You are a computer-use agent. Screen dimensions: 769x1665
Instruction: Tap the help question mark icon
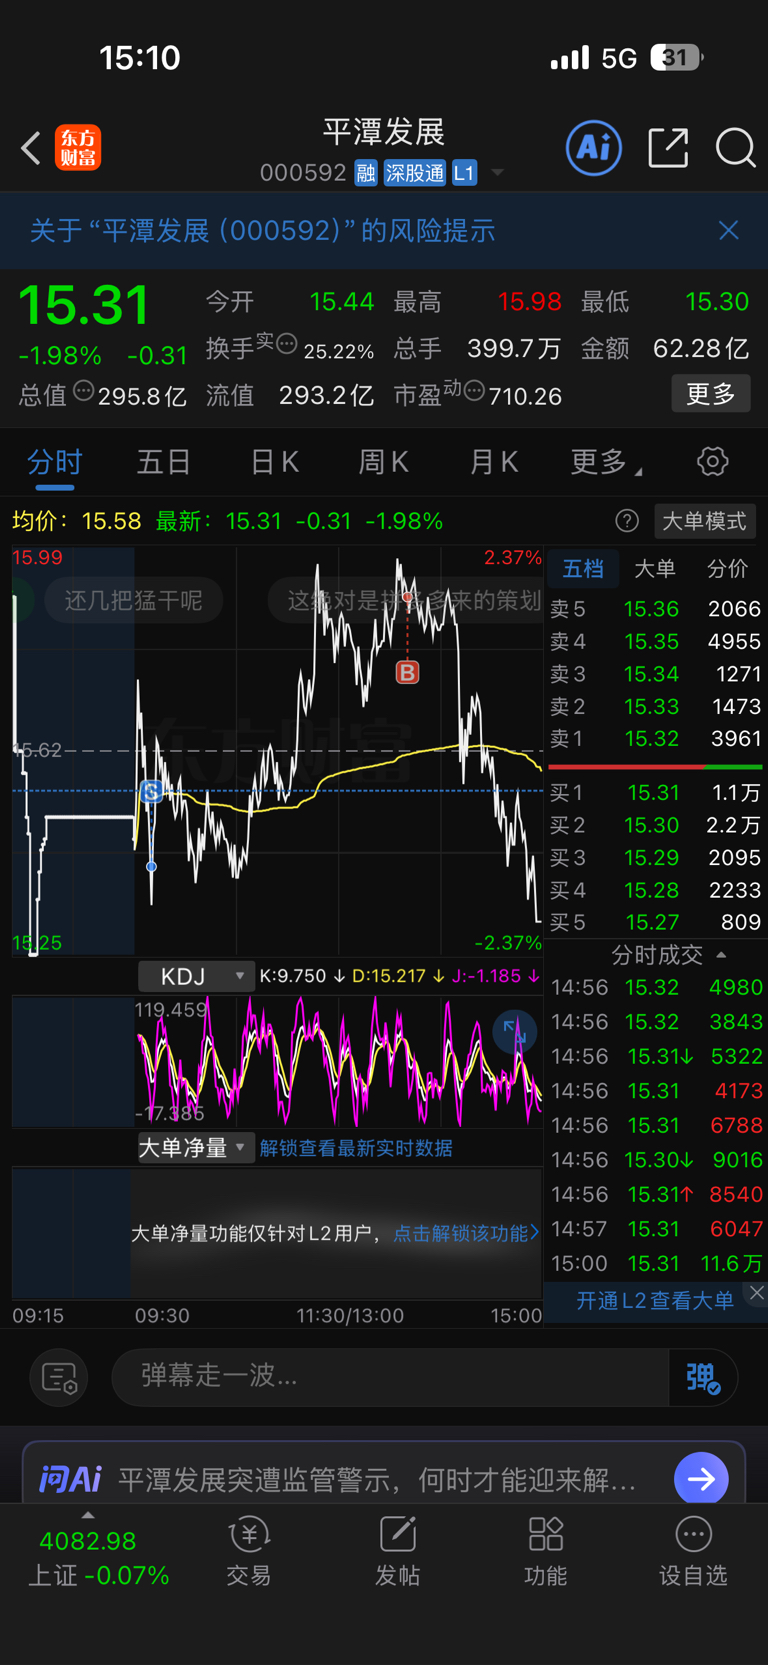[627, 521]
